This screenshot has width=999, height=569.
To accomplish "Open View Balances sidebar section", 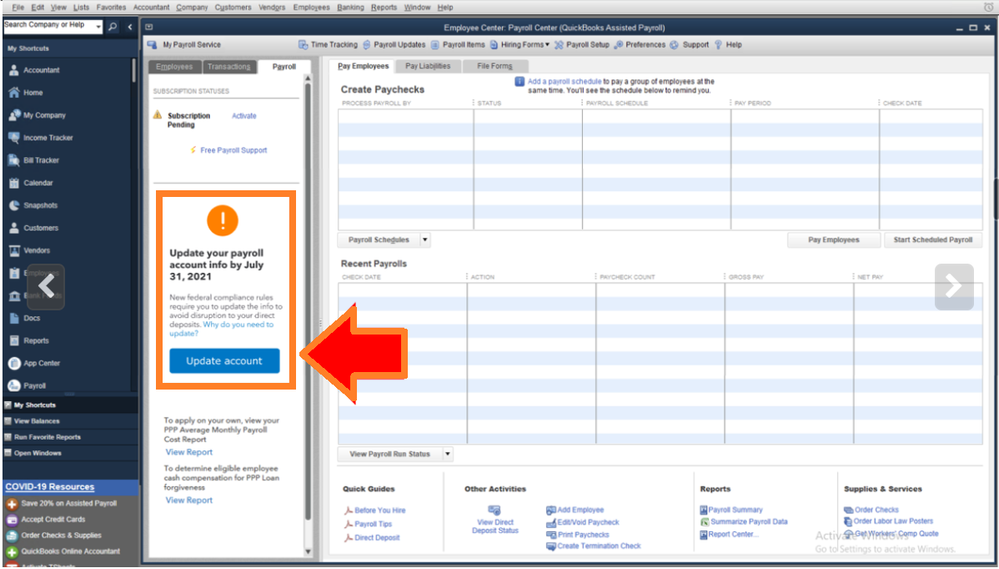I will click(x=37, y=421).
